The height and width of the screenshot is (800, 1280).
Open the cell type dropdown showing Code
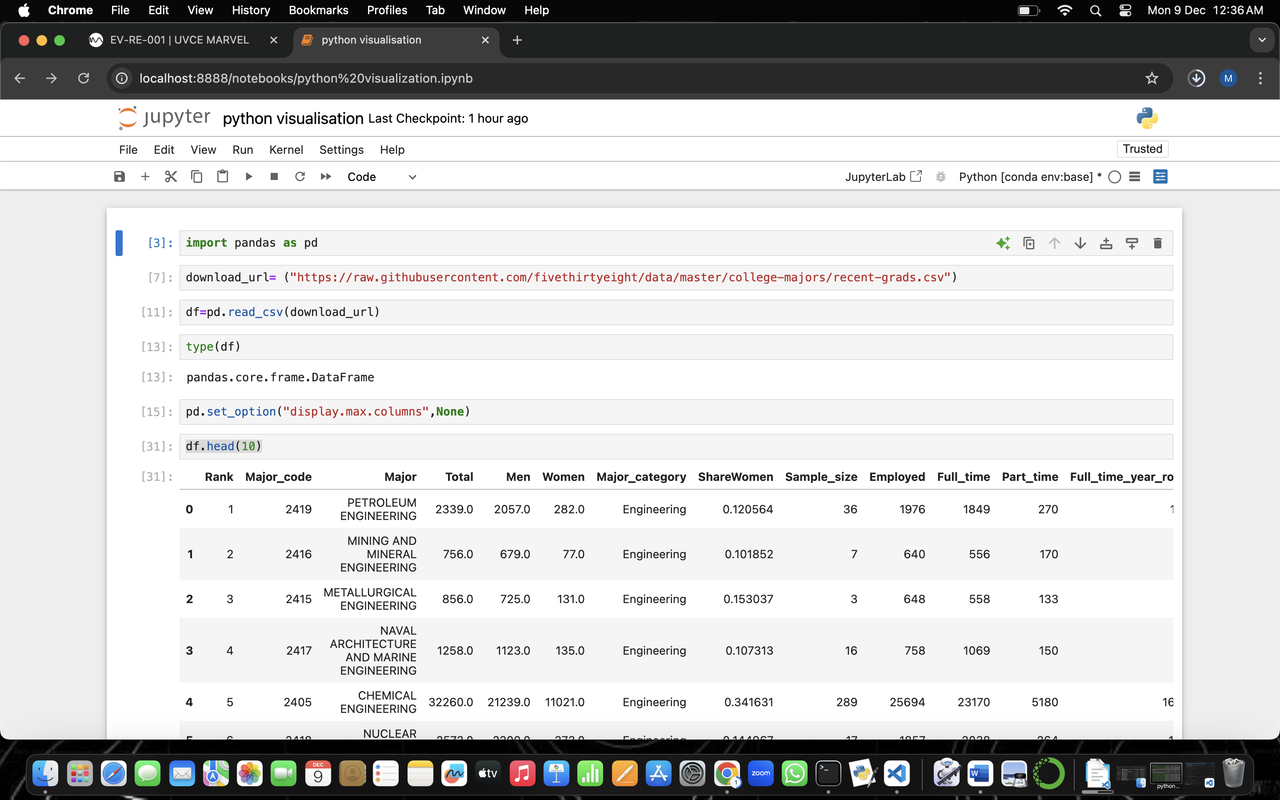[x=381, y=177]
